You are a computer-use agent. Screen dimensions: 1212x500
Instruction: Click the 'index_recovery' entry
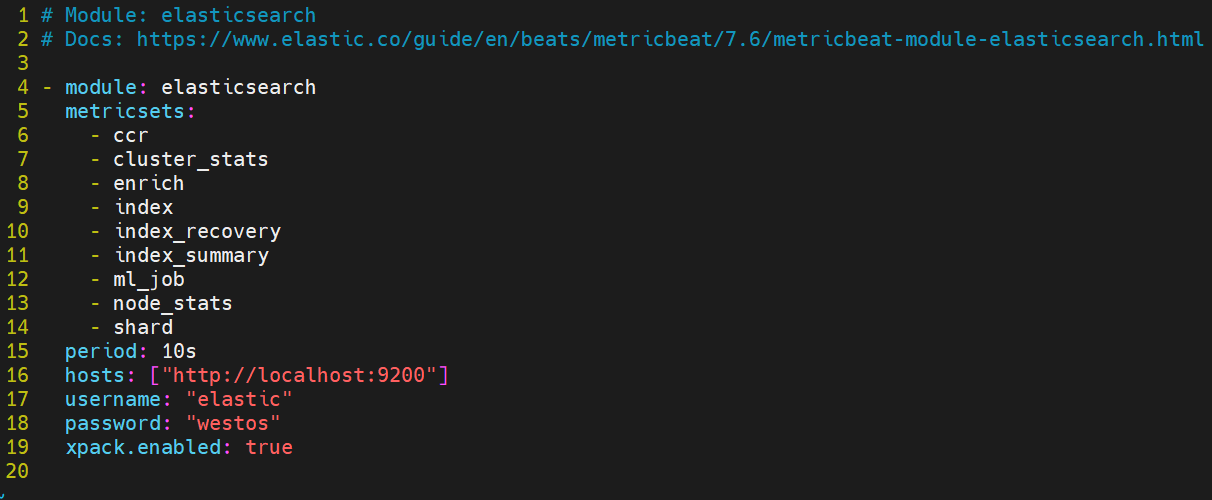(197, 231)
